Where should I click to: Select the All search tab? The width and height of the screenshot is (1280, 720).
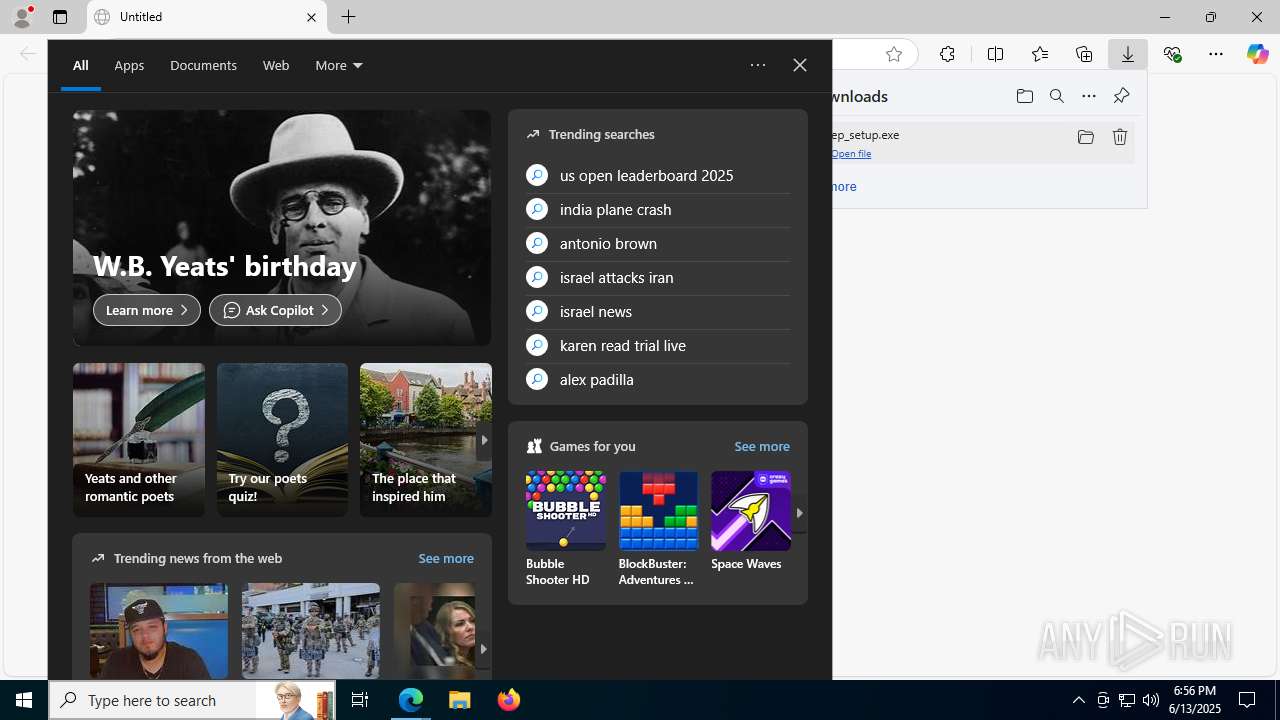[x=81, y=65]
